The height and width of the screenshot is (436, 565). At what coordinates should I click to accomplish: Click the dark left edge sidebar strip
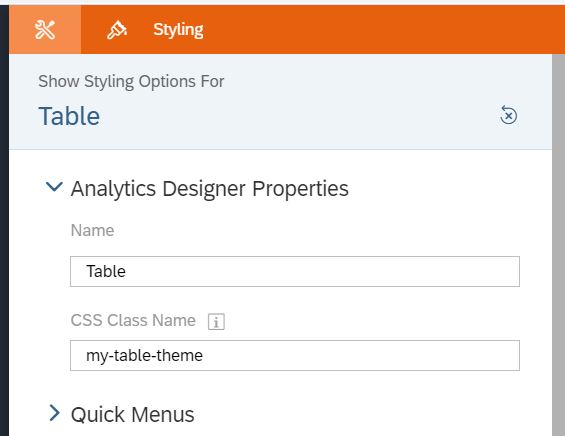click(4, 221)
